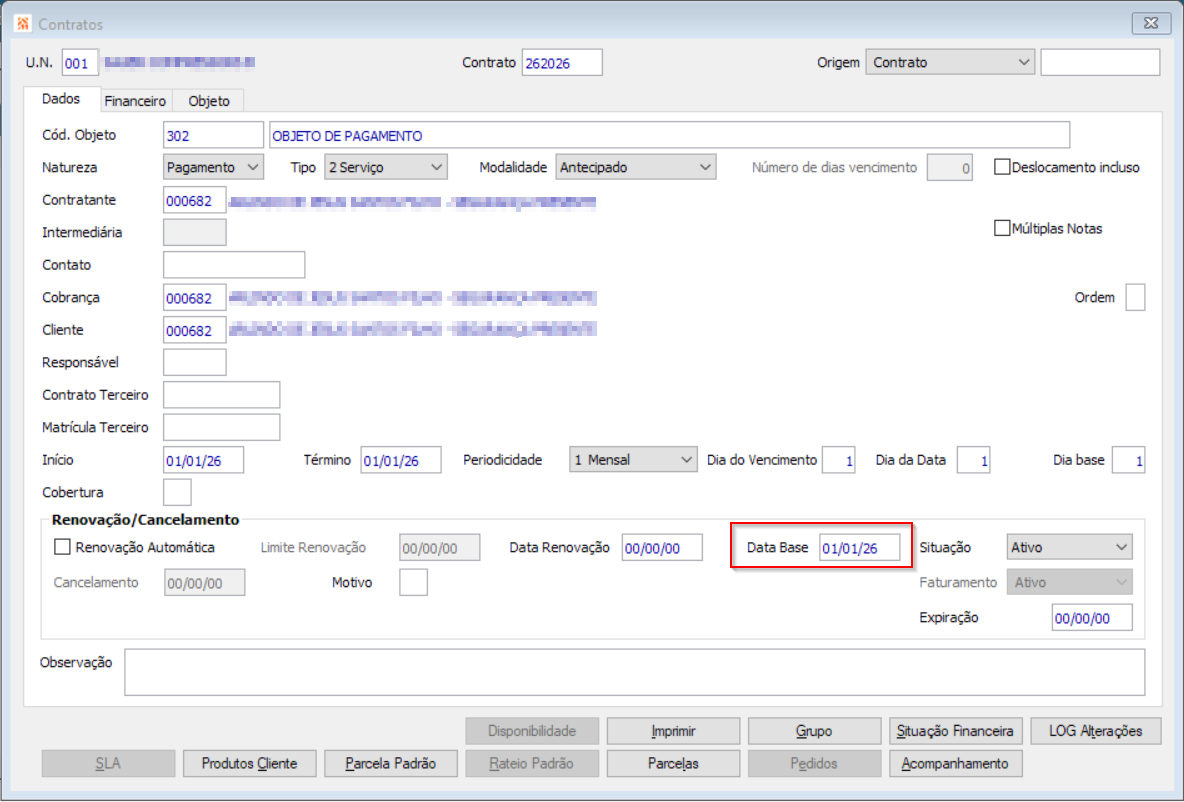This screenshot has width=1184, height=802.
Task: Click the SLA button
Action: click(x=109, y=763)
